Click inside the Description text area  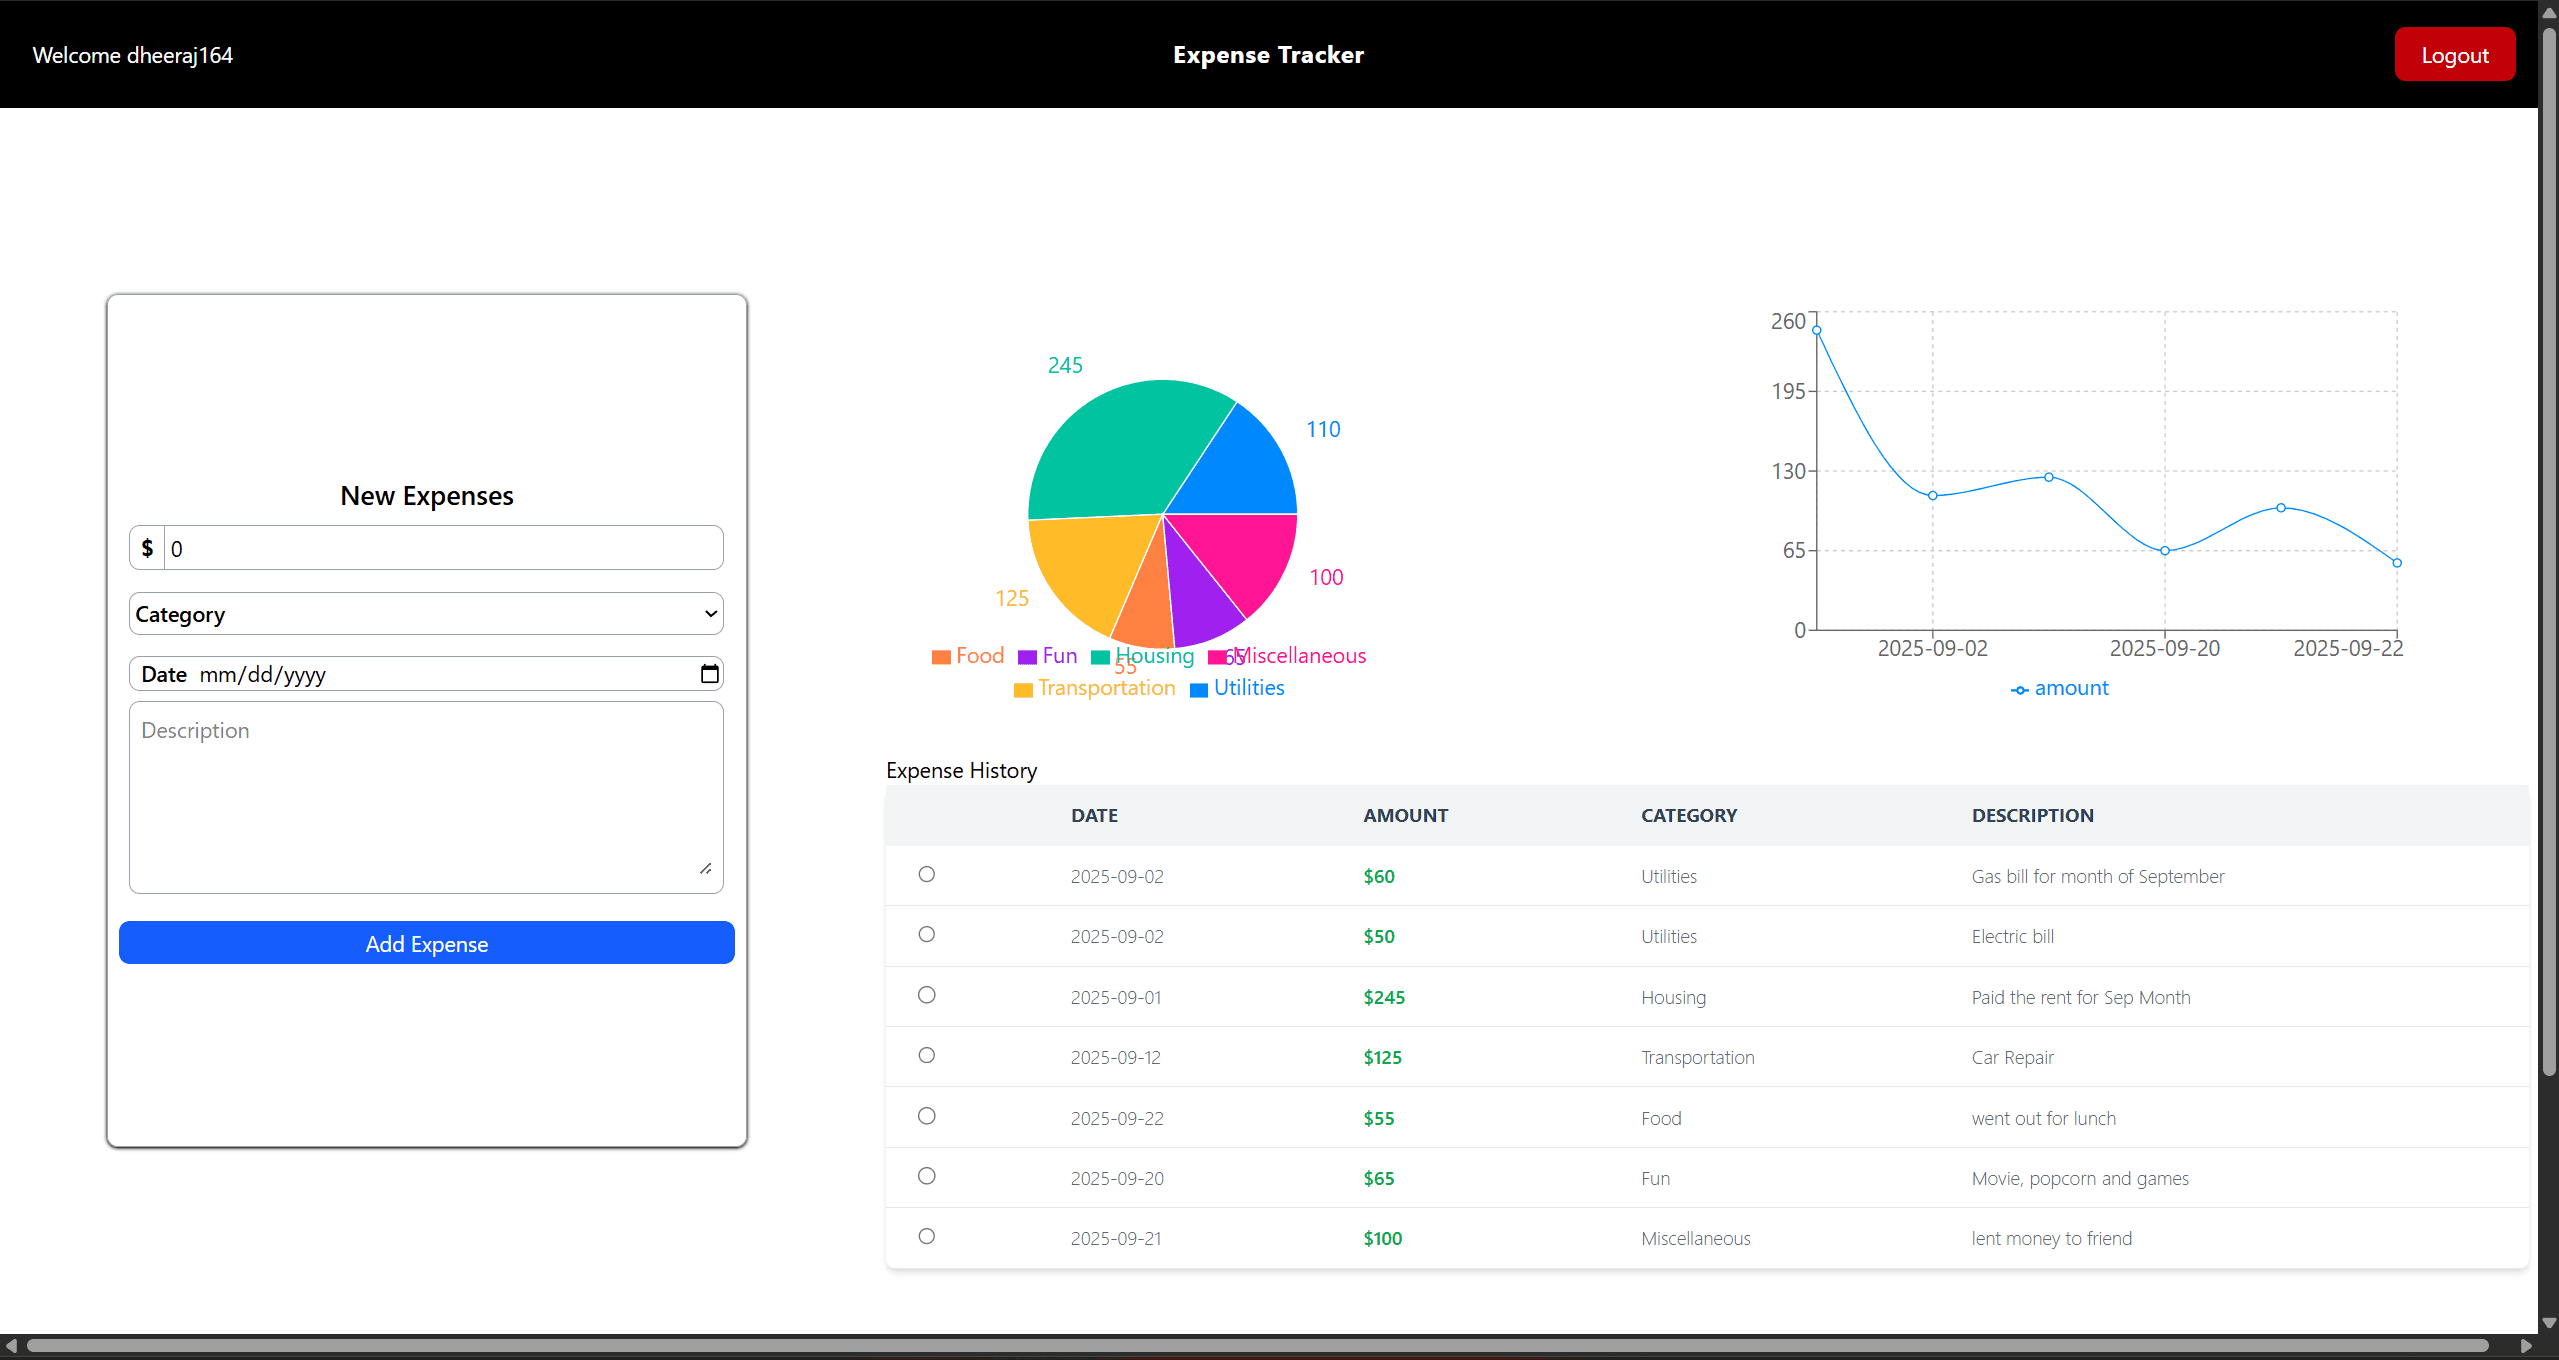(x=425, y=790)
